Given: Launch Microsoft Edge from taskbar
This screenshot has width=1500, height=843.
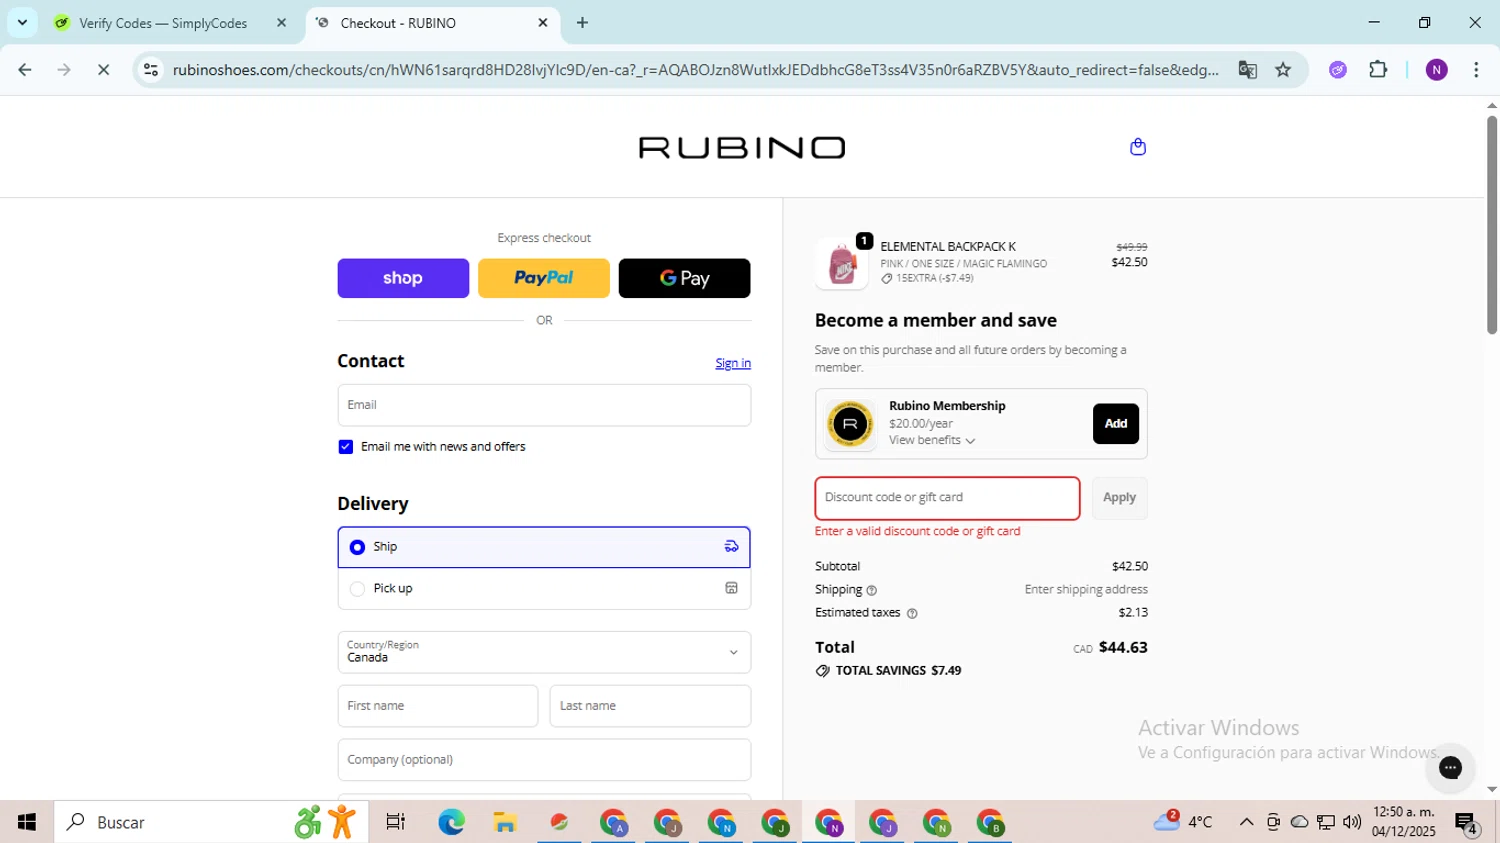Looking at the screenshot, I should click(x=451, y=822).
